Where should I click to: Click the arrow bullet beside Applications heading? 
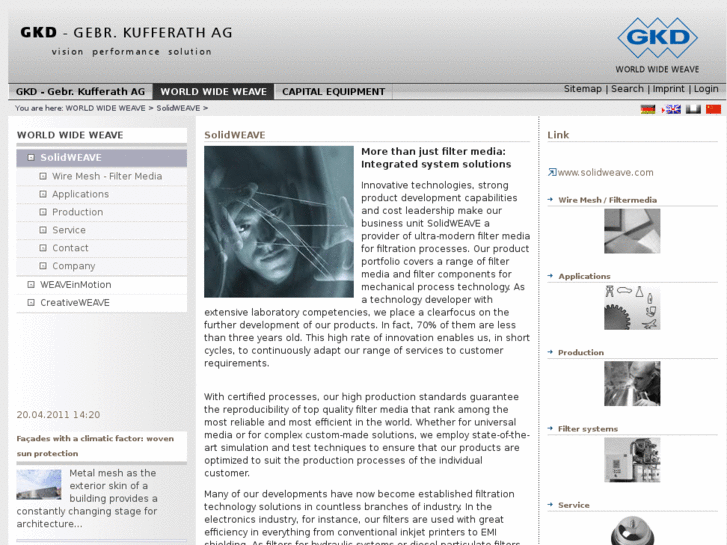point(550,276)
